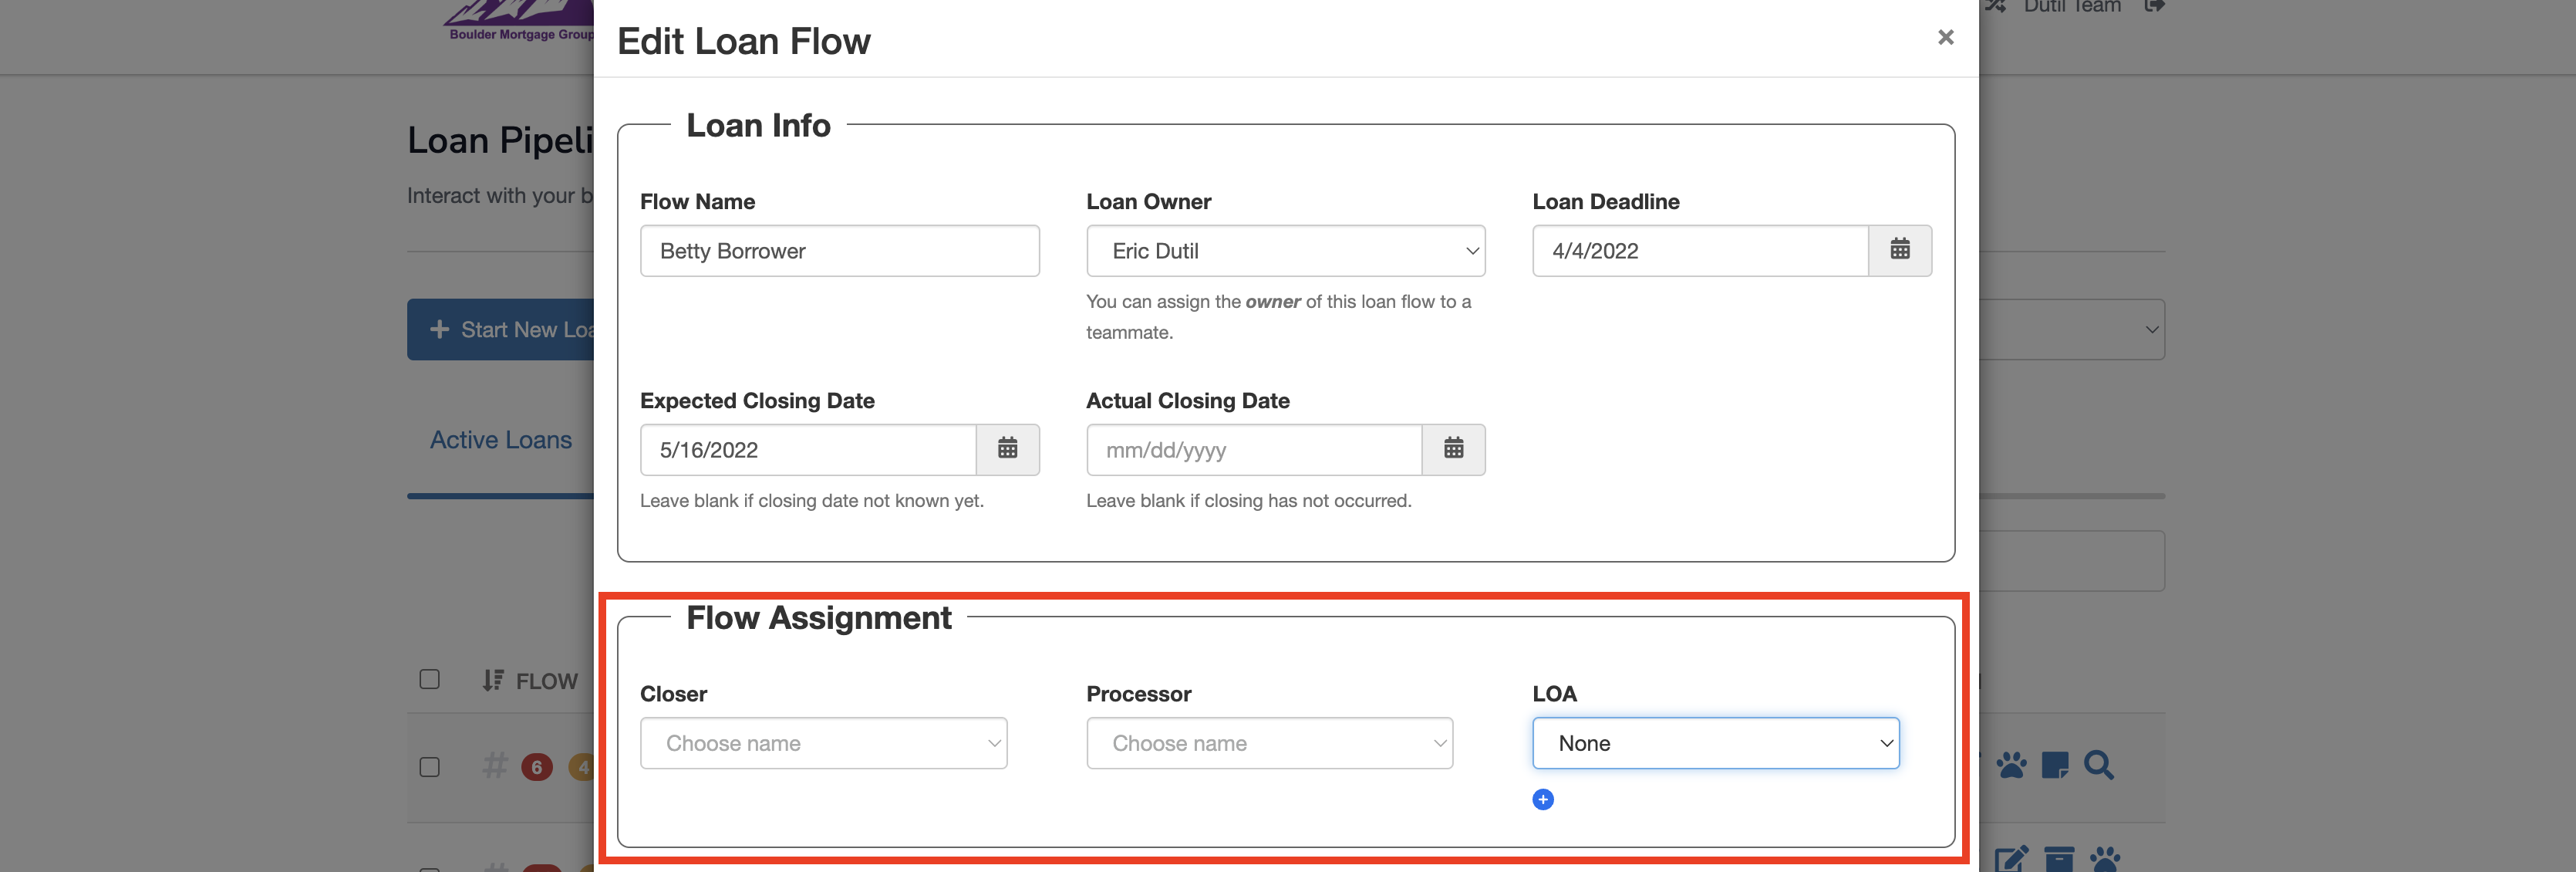This screenshot has height=872, width=2576.
Task: Open the Actual Closing Date calendar picker
Action: (x=1453, y=449)
